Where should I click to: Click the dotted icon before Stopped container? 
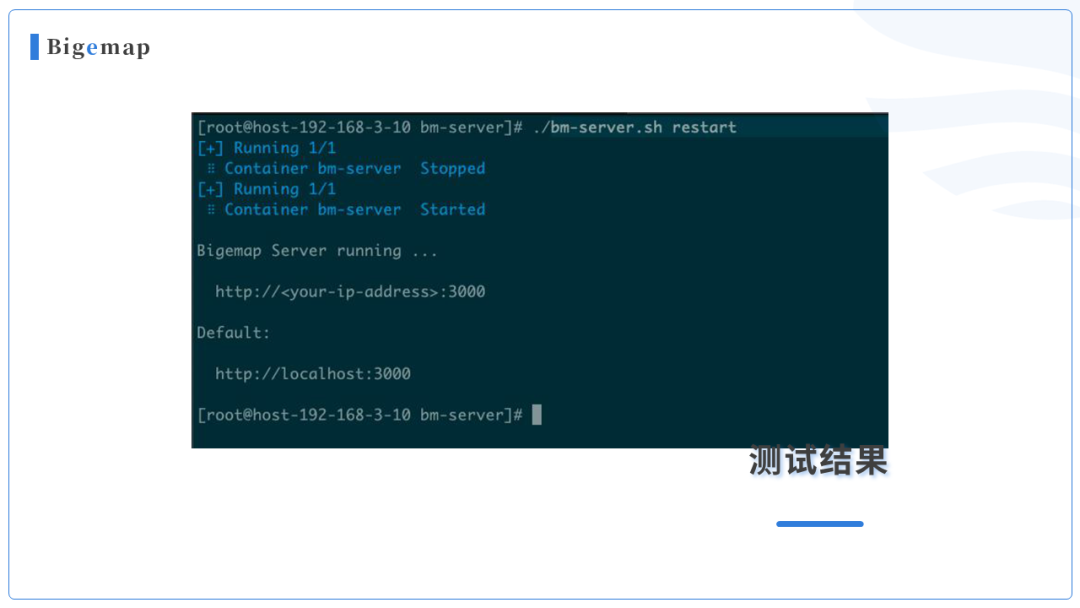(211, 169)
